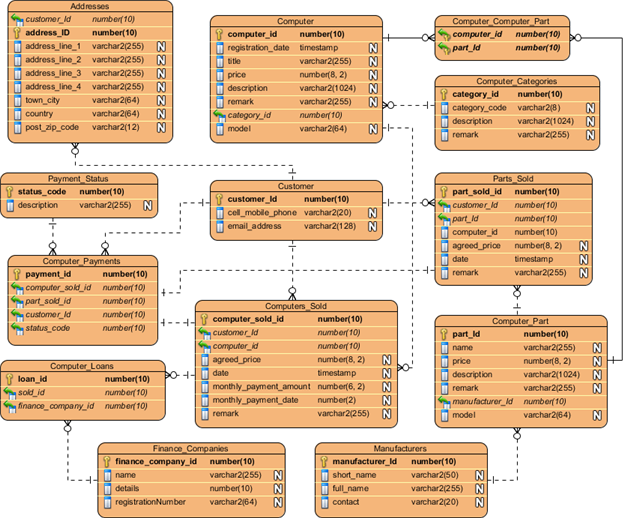Click the computer_sold_id column in Computer_Payments
The height and width of the screenshot is (518, 624).
(x=58, y=288)
